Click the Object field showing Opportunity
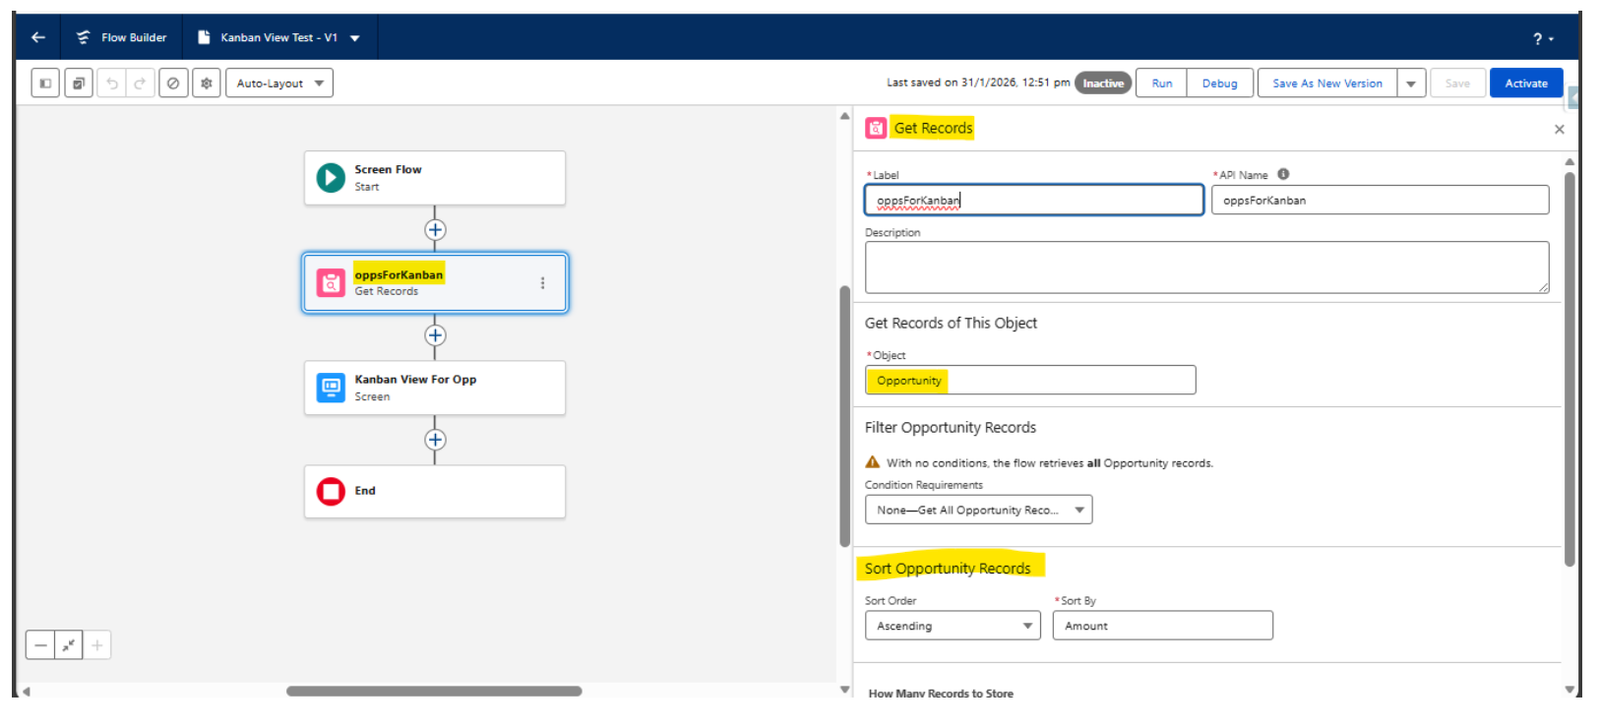This screenshot has width=1600, height=720. [x=1030, y=380]
